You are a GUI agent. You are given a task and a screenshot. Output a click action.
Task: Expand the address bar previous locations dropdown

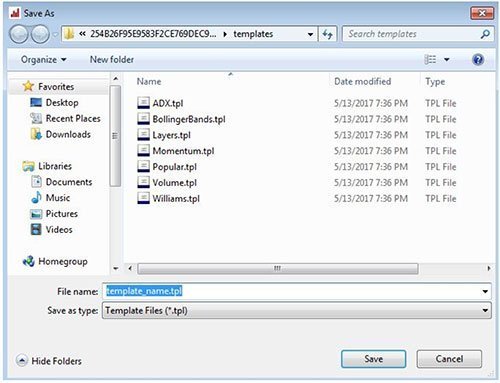310,34
